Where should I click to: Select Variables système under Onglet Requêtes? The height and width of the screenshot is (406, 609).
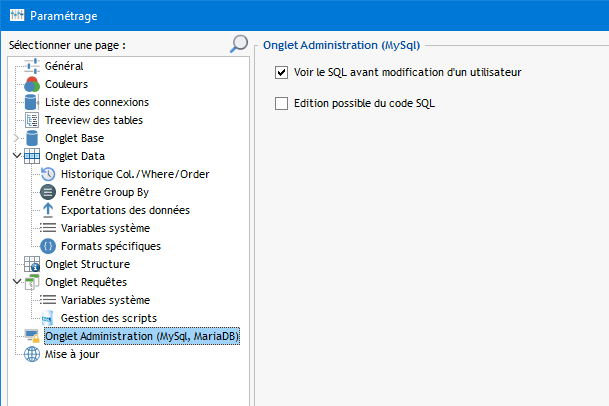click(105, 300)
